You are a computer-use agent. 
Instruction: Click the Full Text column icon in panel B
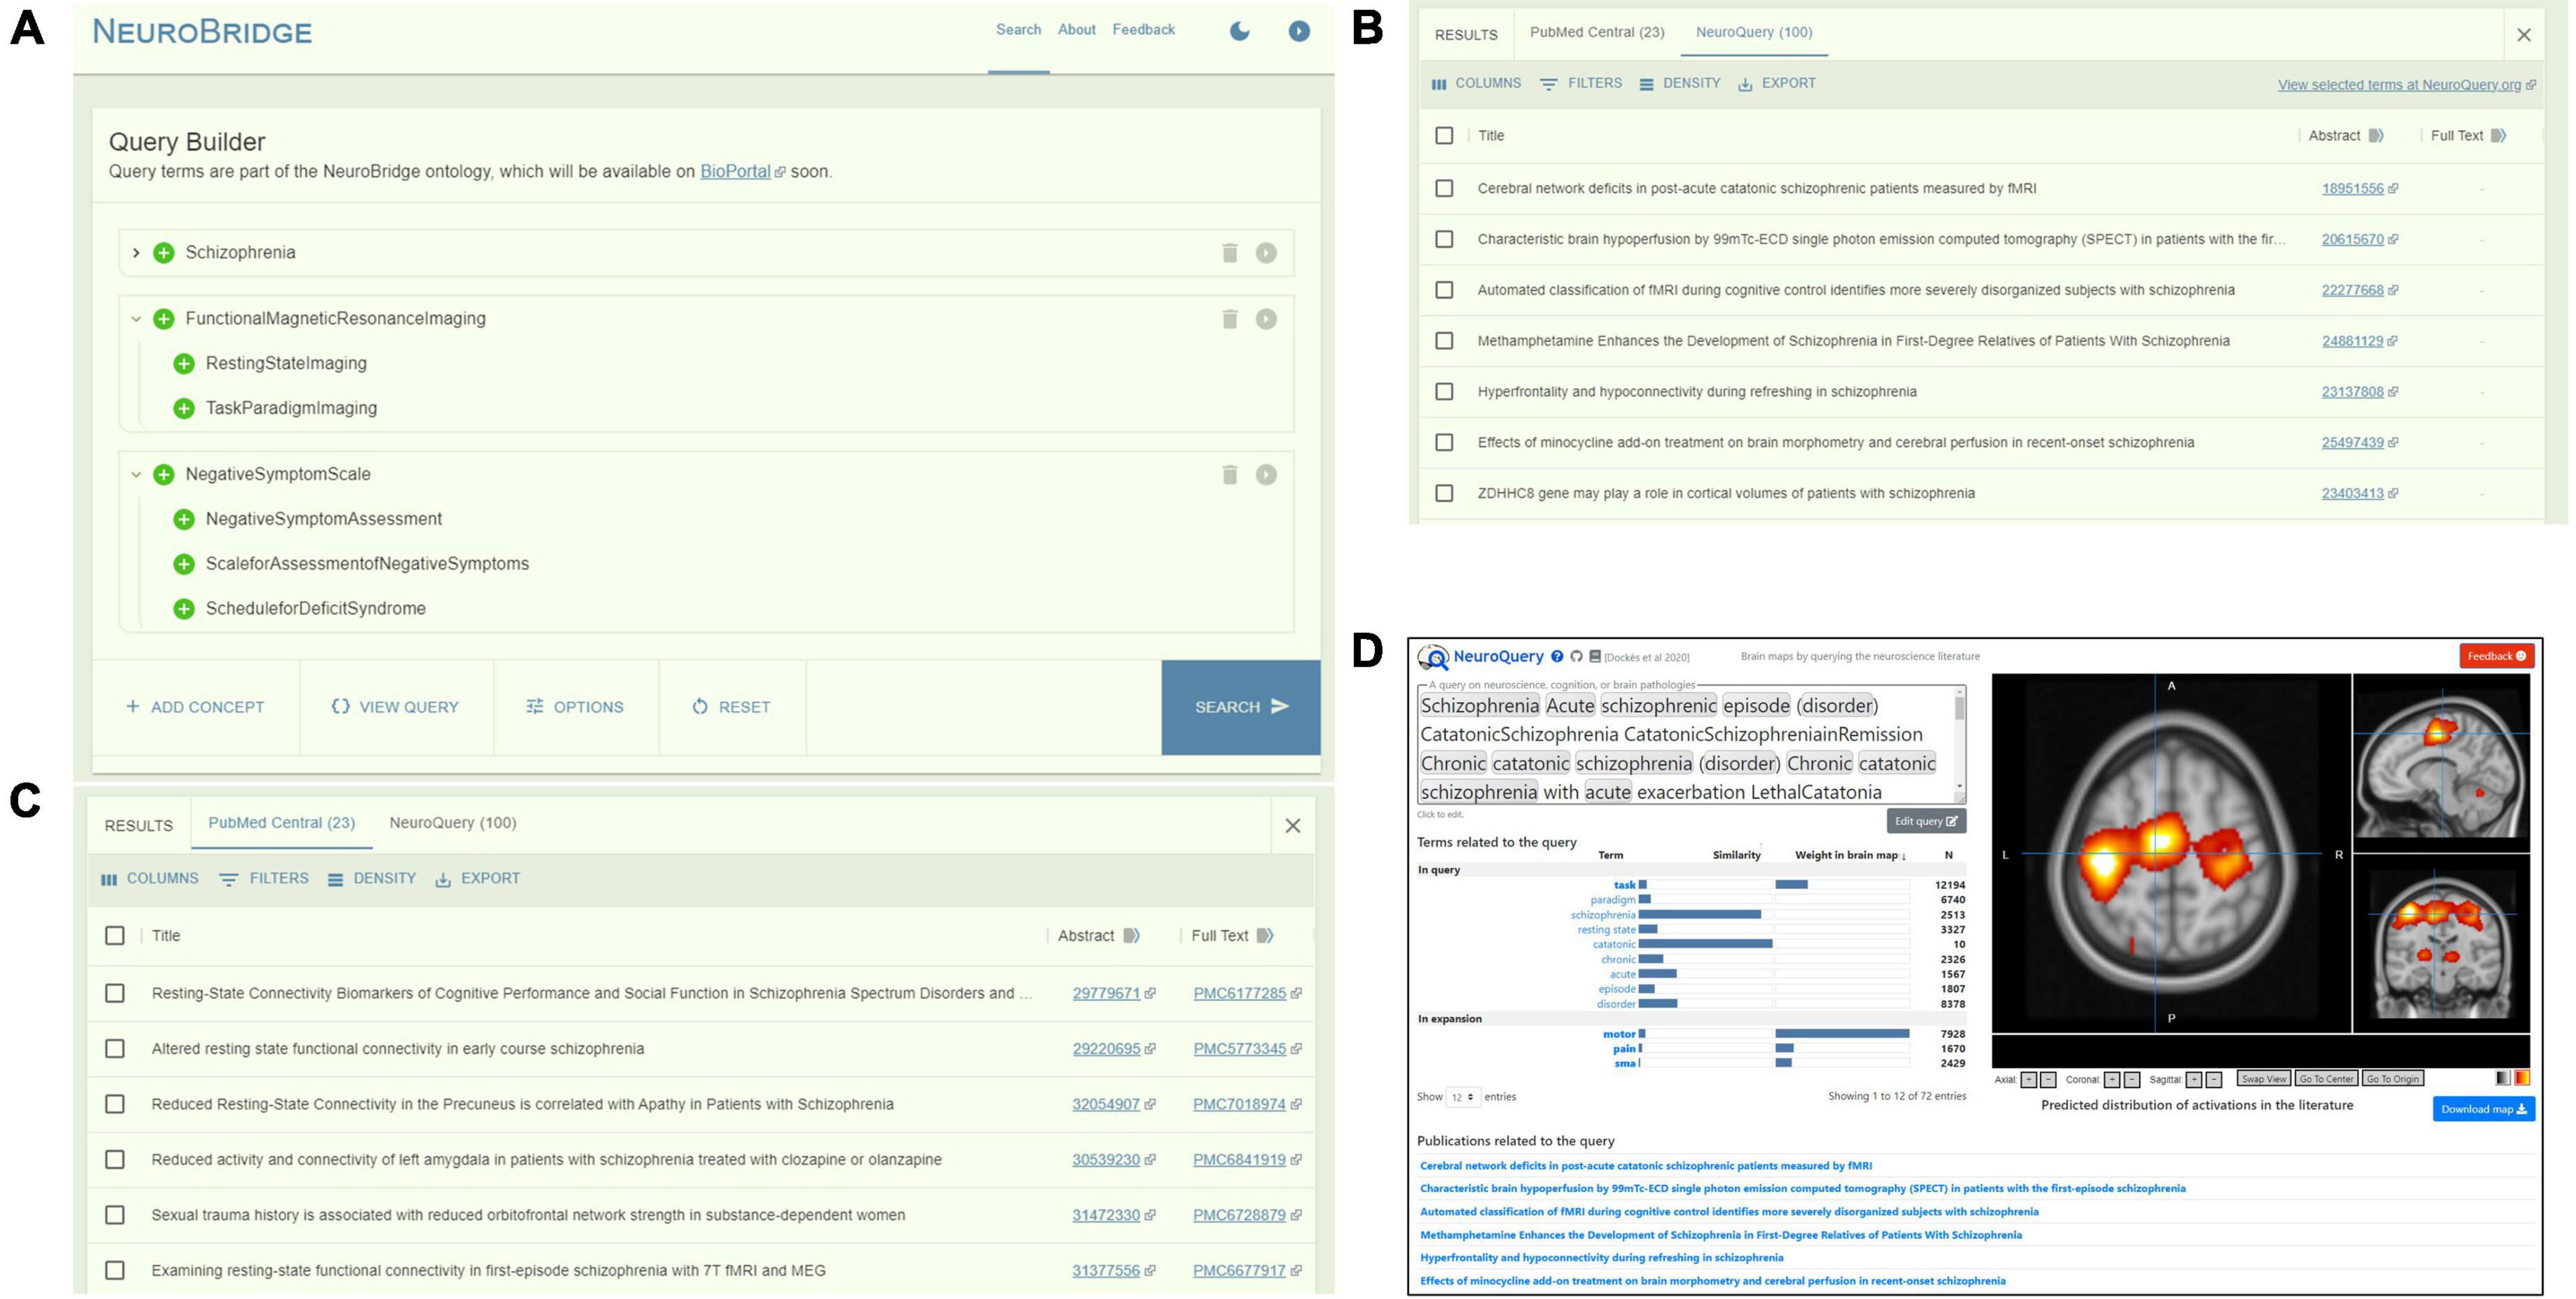[2498, 136]
